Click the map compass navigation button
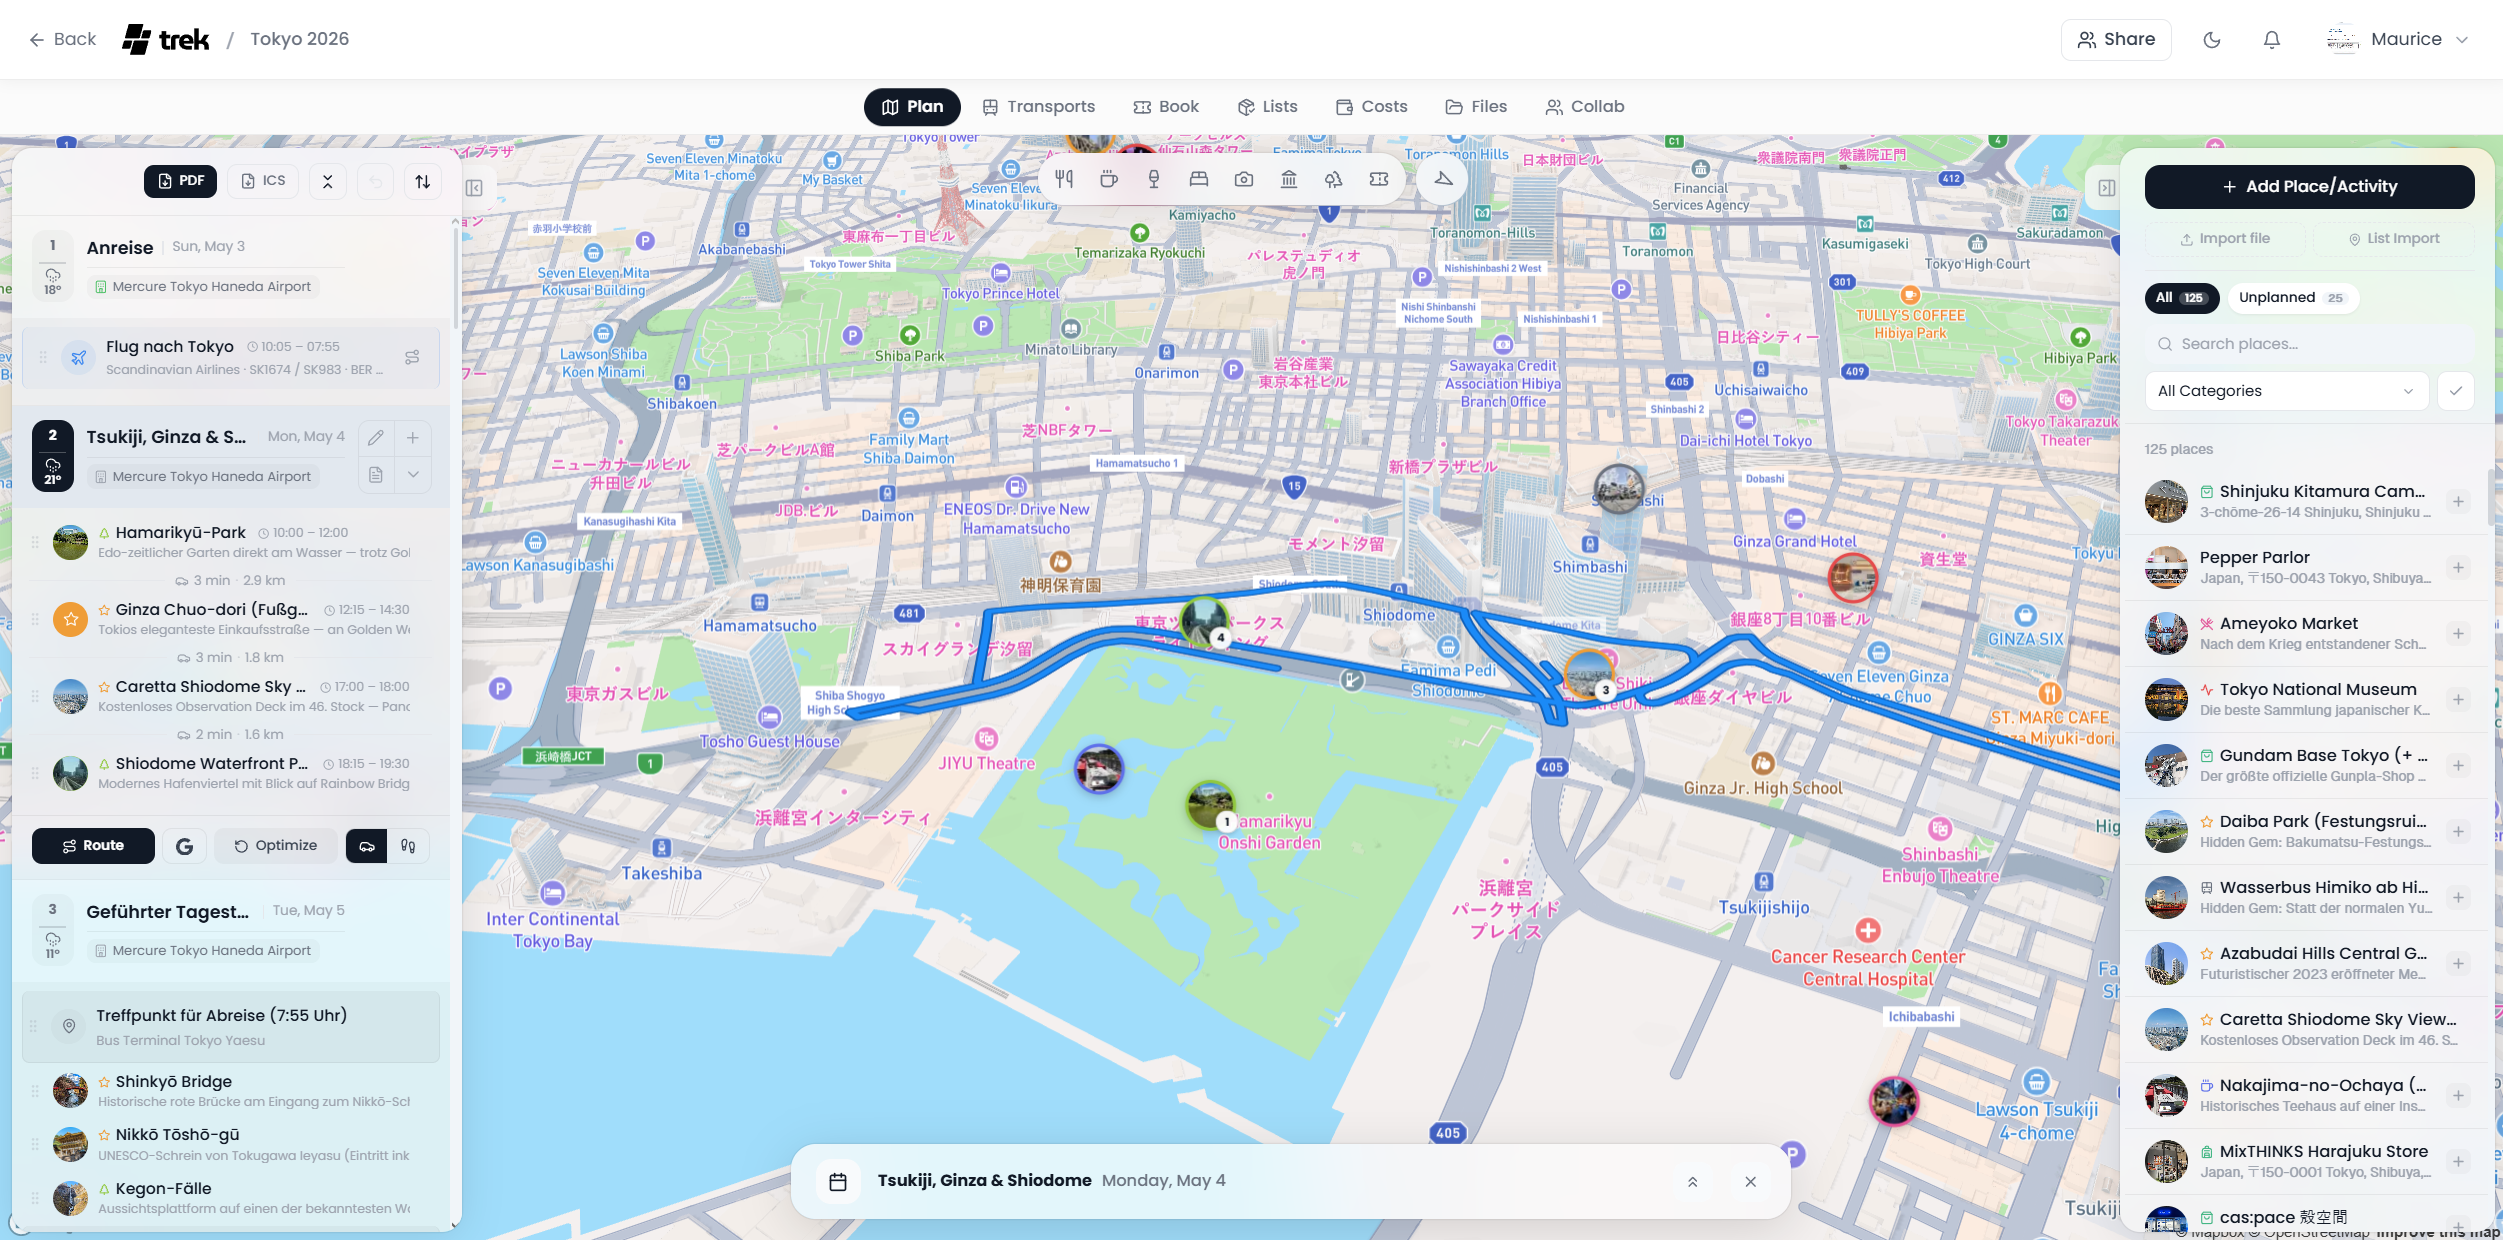 pos(1443,179)
